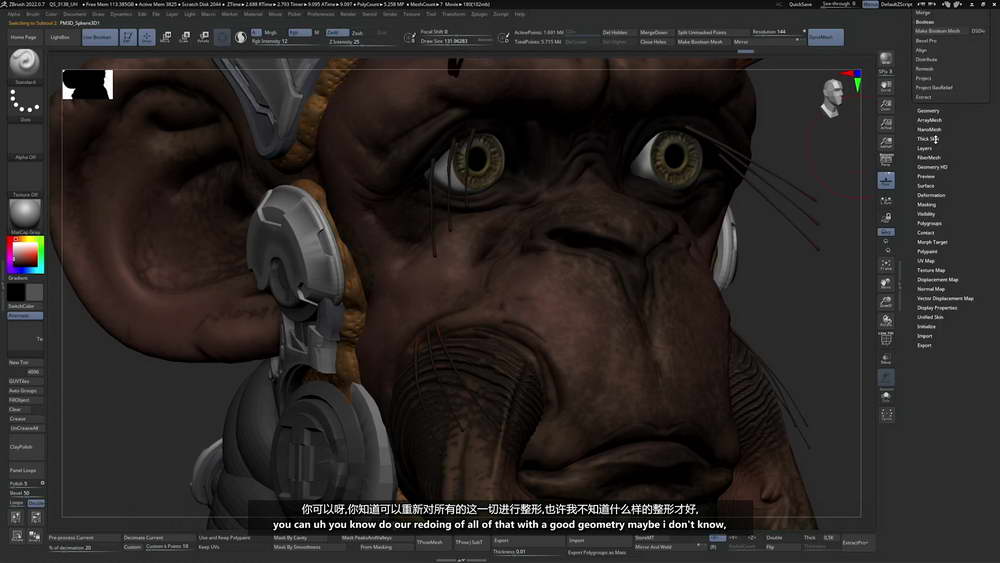Image resolution: width=1000 pixels, height=563 pixels.
Task: Click the lock camera icon on right shelf
Action: 886,218
